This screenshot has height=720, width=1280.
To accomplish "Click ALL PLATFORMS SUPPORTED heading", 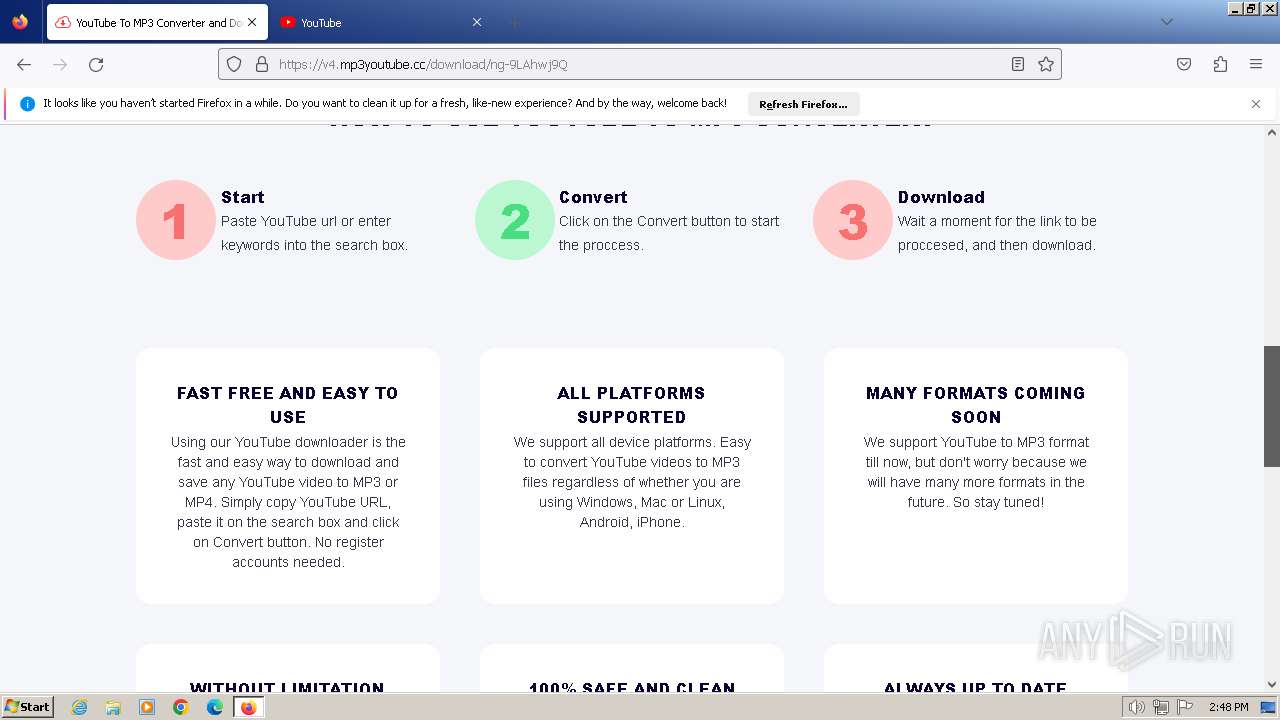I will pos(632,405).
